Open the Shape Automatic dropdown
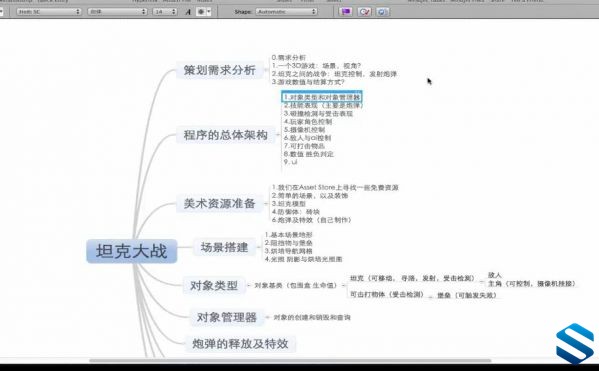The height and width of the screenshot is (371, 599). (287, 12)
